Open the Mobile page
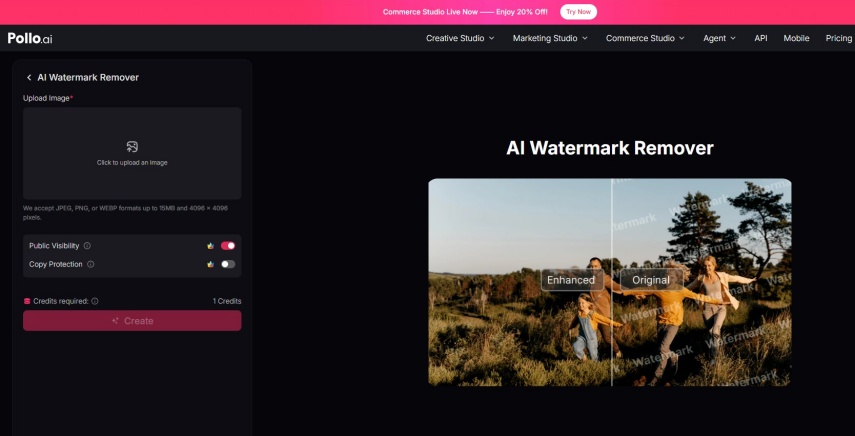The width and height of the screenshot is (855, 436). click(796, 38)
